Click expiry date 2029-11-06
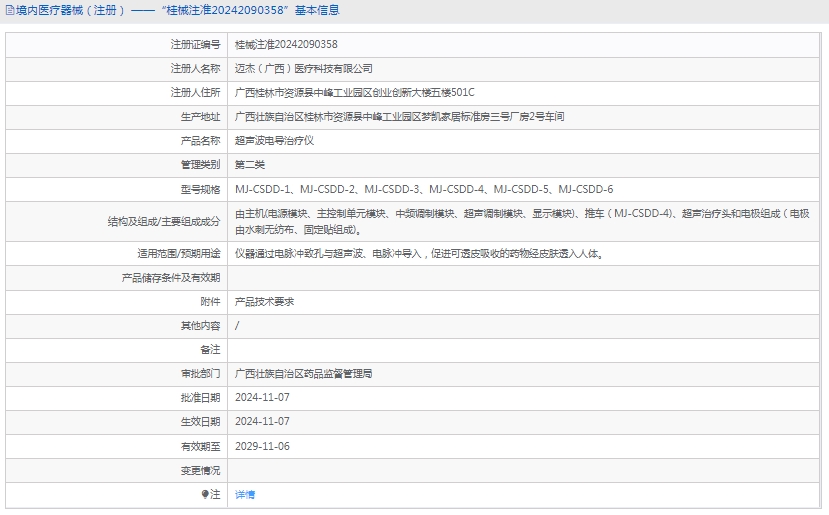Image resolution: width=829 pixels, height=515 pixels. (262, 446)
